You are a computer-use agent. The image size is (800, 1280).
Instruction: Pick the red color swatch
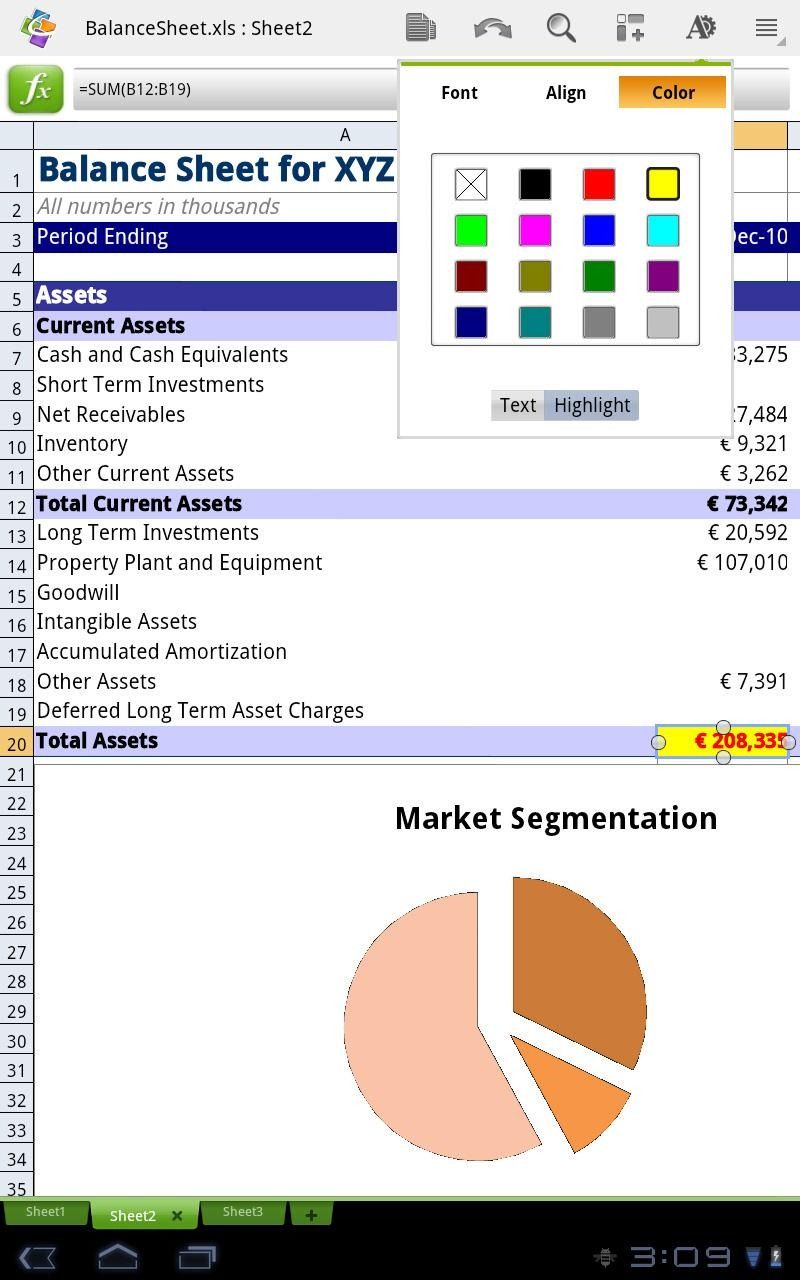pyautogui.click(x=599, y=184)
